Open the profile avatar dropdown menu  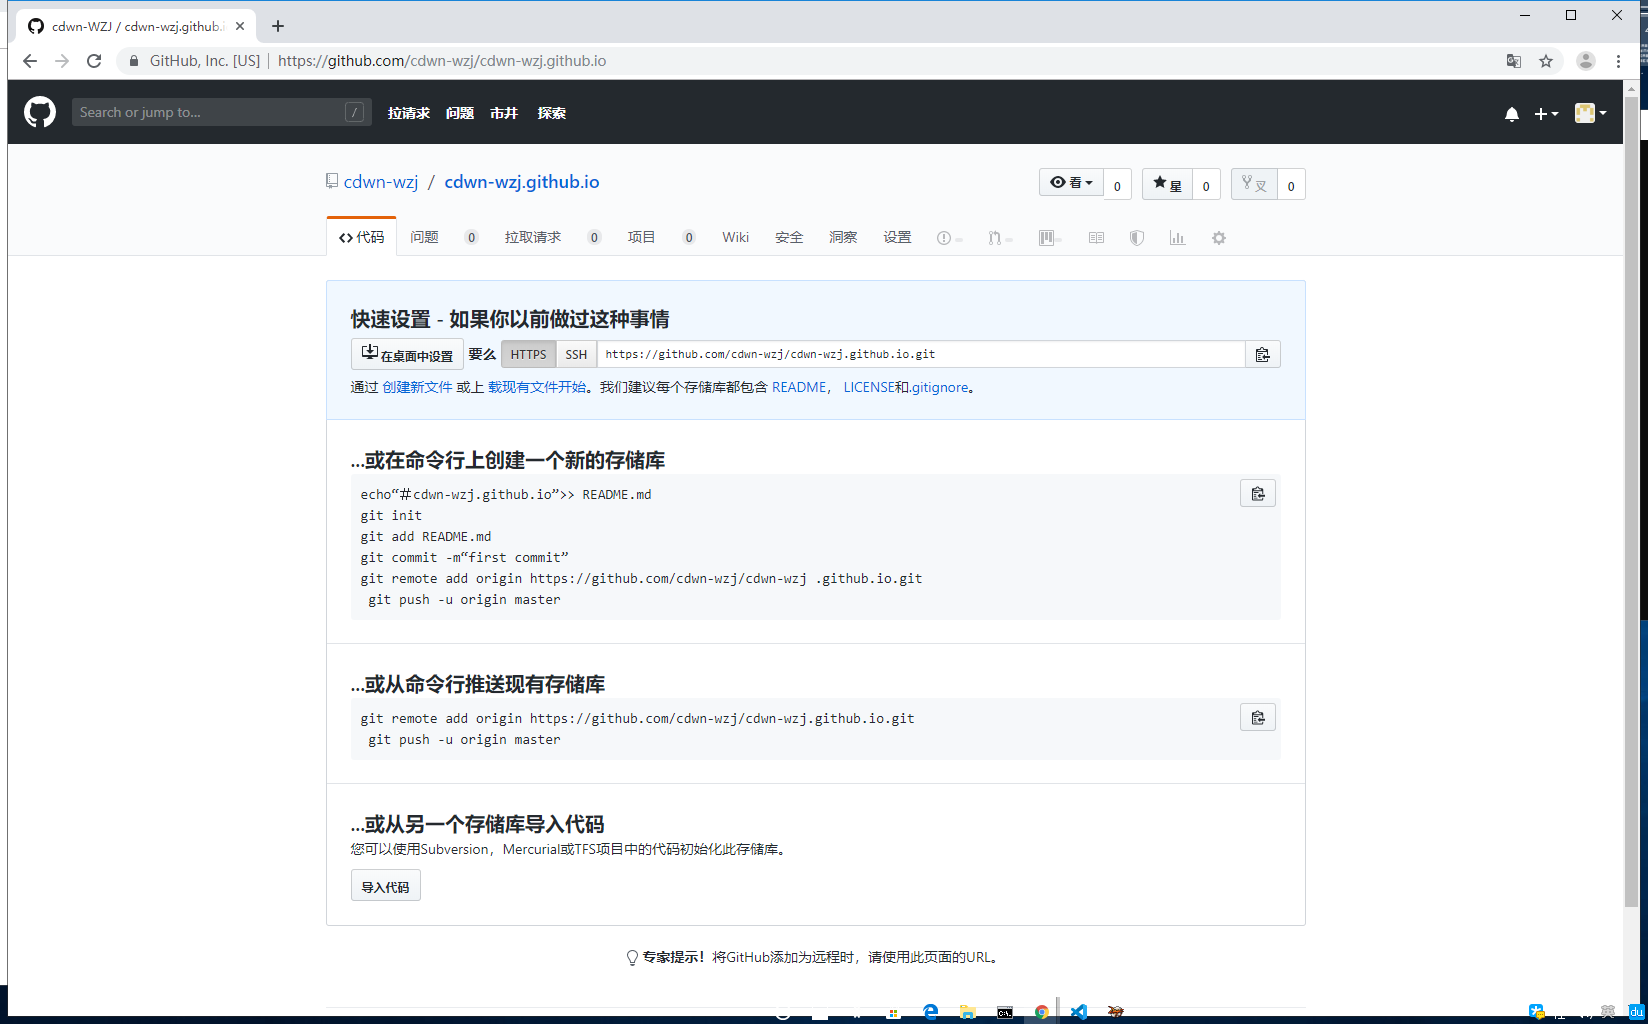[x=1589, y=113]
